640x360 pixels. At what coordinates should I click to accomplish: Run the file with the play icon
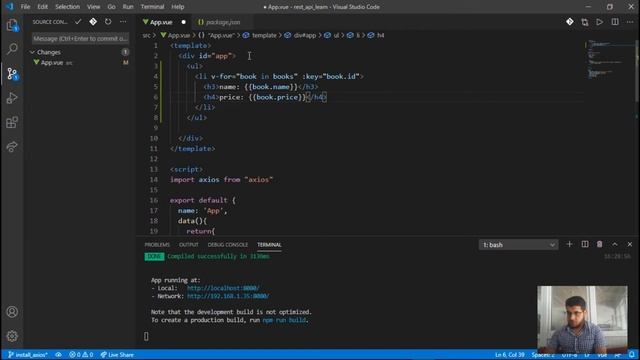tap(600, 22)
